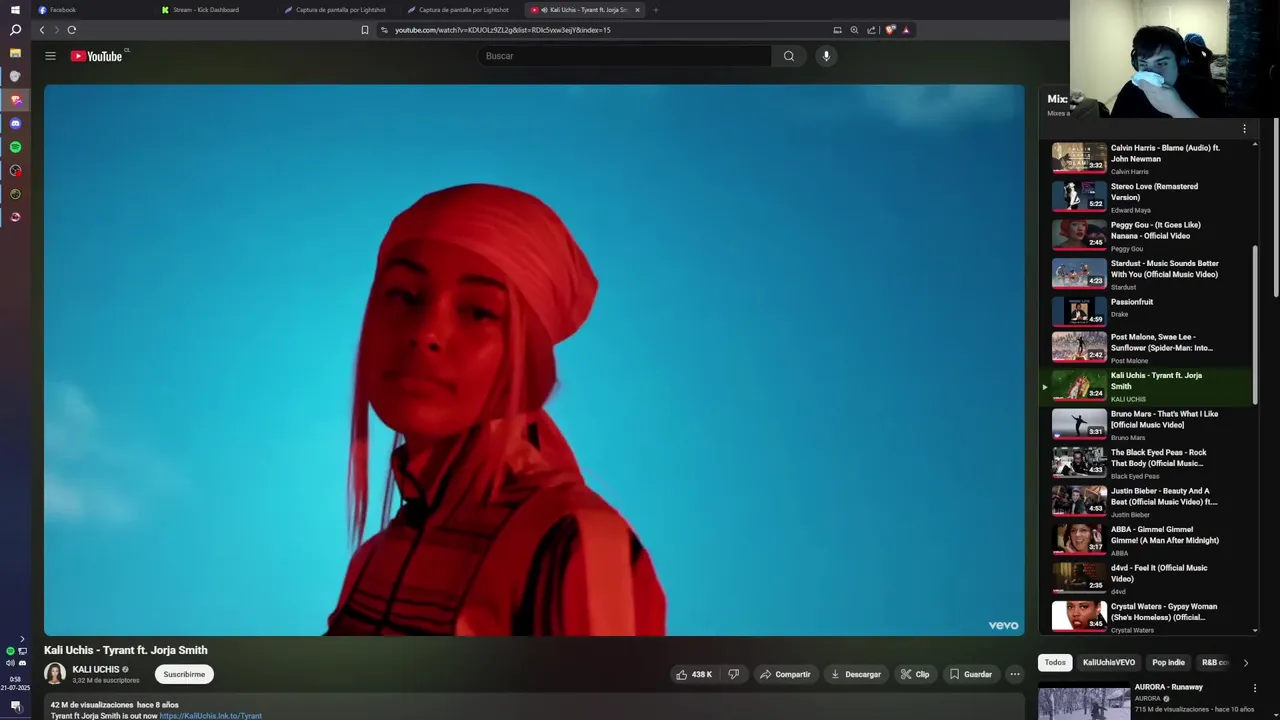1280x720 pixels.
Task: Select Peggy Gou Nanana playlist entry
Action: point(1145,236)
